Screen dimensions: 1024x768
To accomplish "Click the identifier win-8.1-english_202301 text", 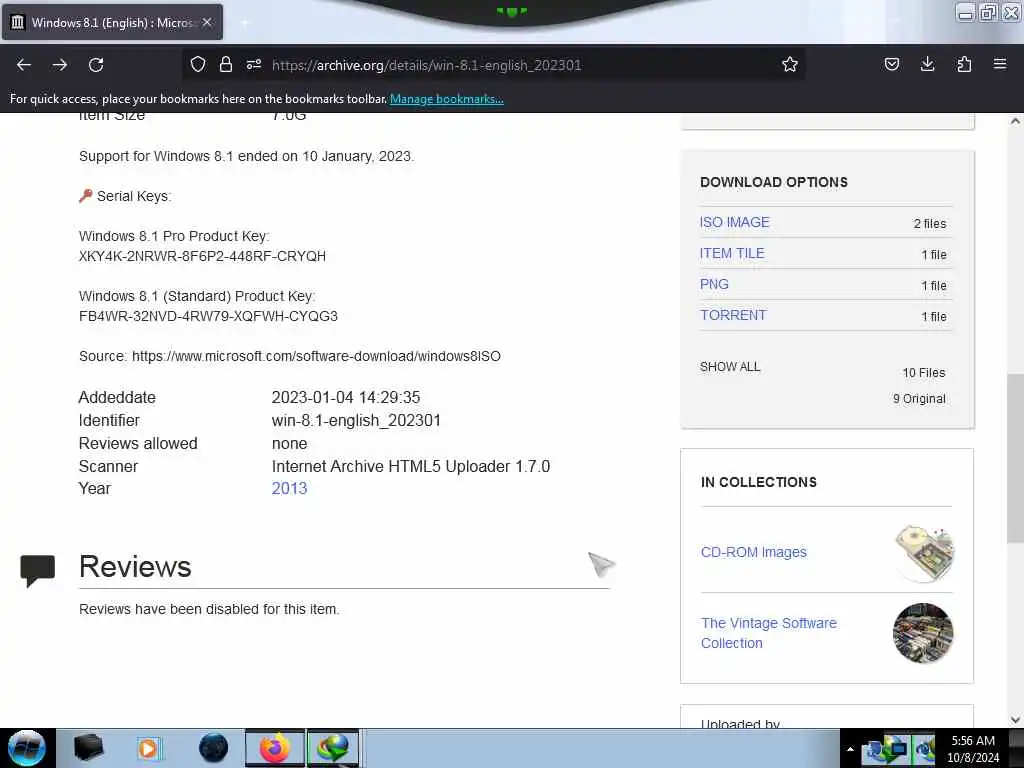I will [356, 421].
